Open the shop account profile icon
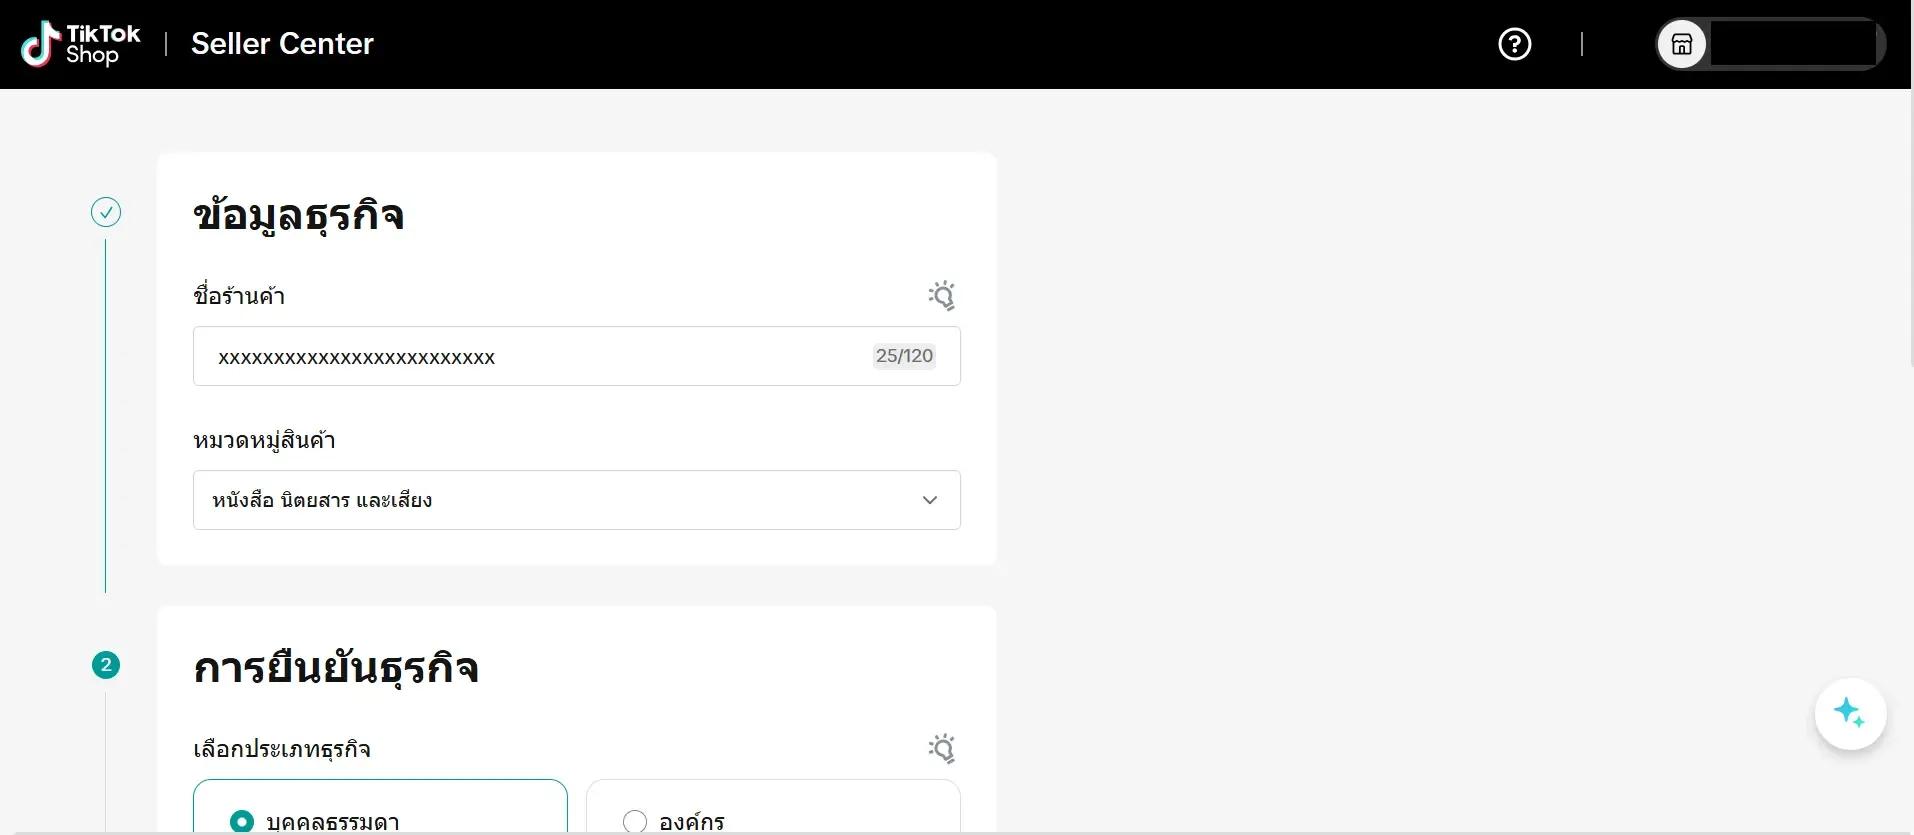1914x835 pixels. click(x=1682, y=44)
